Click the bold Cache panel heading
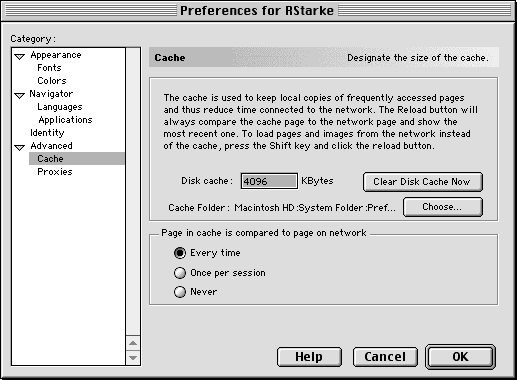 [x=170, y=58]
